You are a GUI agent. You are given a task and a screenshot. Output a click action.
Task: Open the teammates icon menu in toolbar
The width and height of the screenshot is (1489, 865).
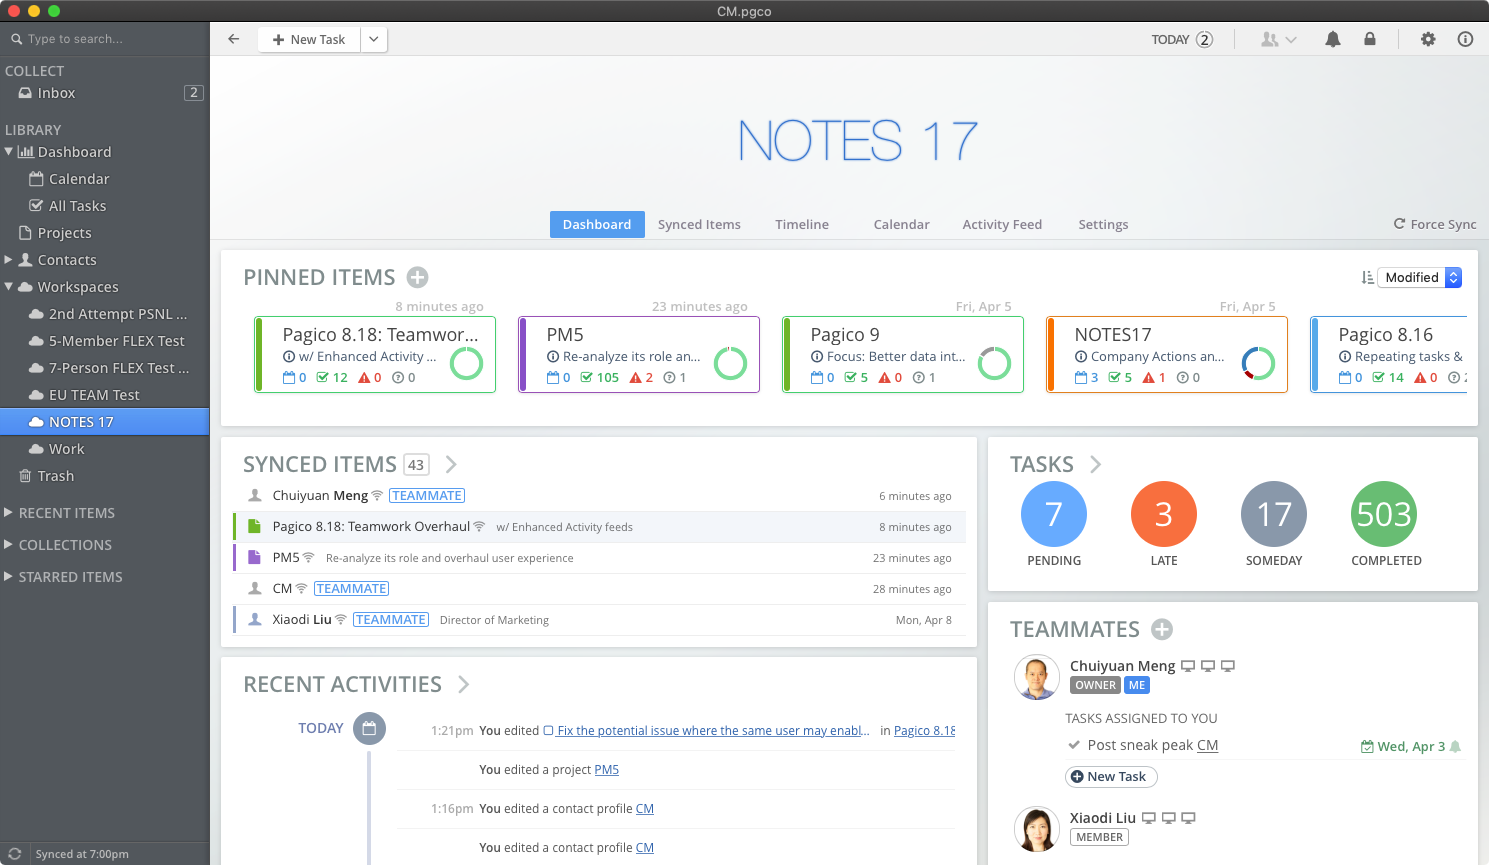pos(1278,39)
